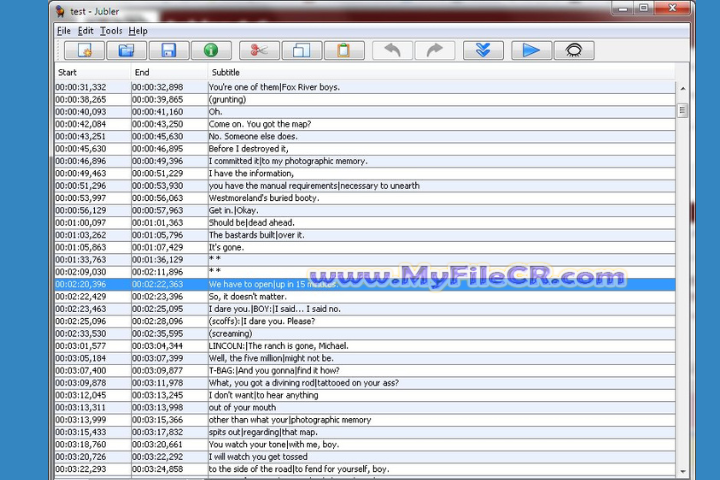The width and height of the screenshot is (720, 480).
Task: Select row "you have the manual requirements|necessary to unearth"
Action: coord(365,186)
